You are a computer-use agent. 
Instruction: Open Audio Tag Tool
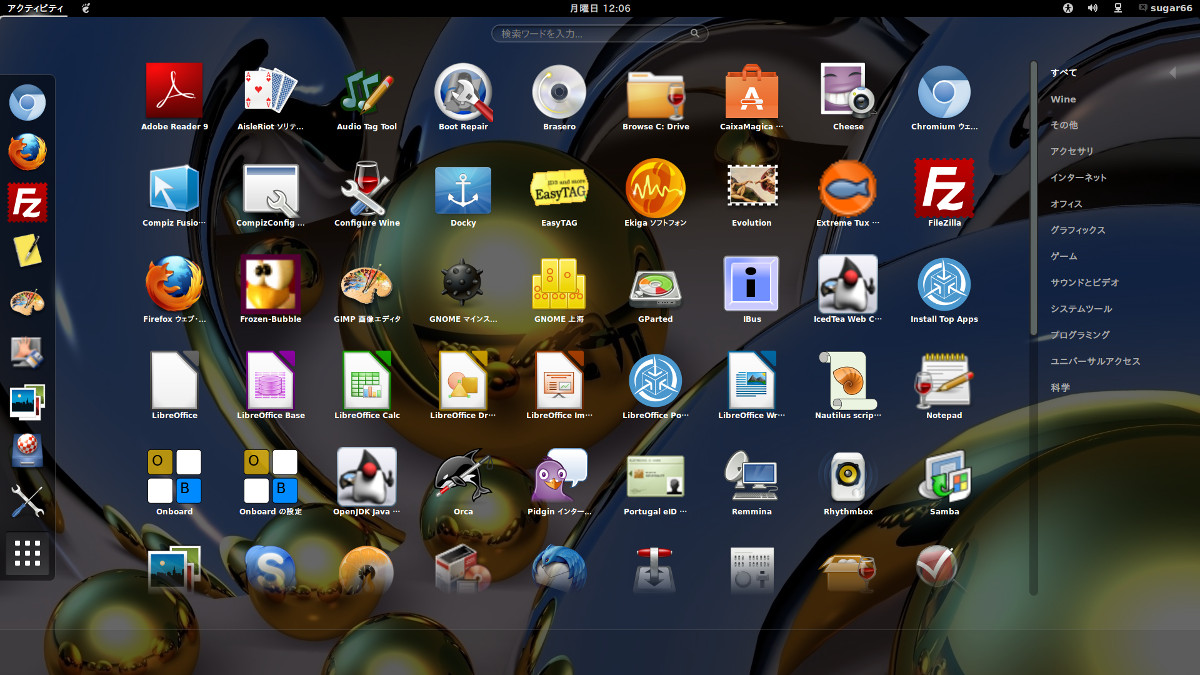click(x=367, y=91)
